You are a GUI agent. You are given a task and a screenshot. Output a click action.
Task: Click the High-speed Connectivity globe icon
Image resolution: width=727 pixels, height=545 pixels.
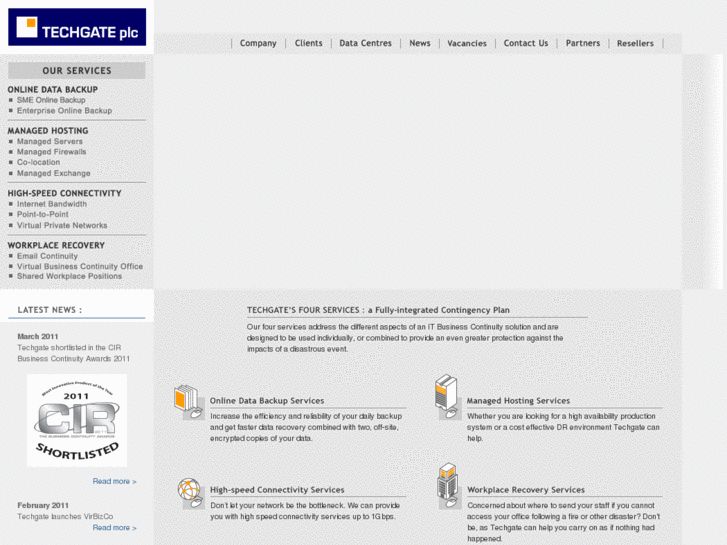coord(190,493)
